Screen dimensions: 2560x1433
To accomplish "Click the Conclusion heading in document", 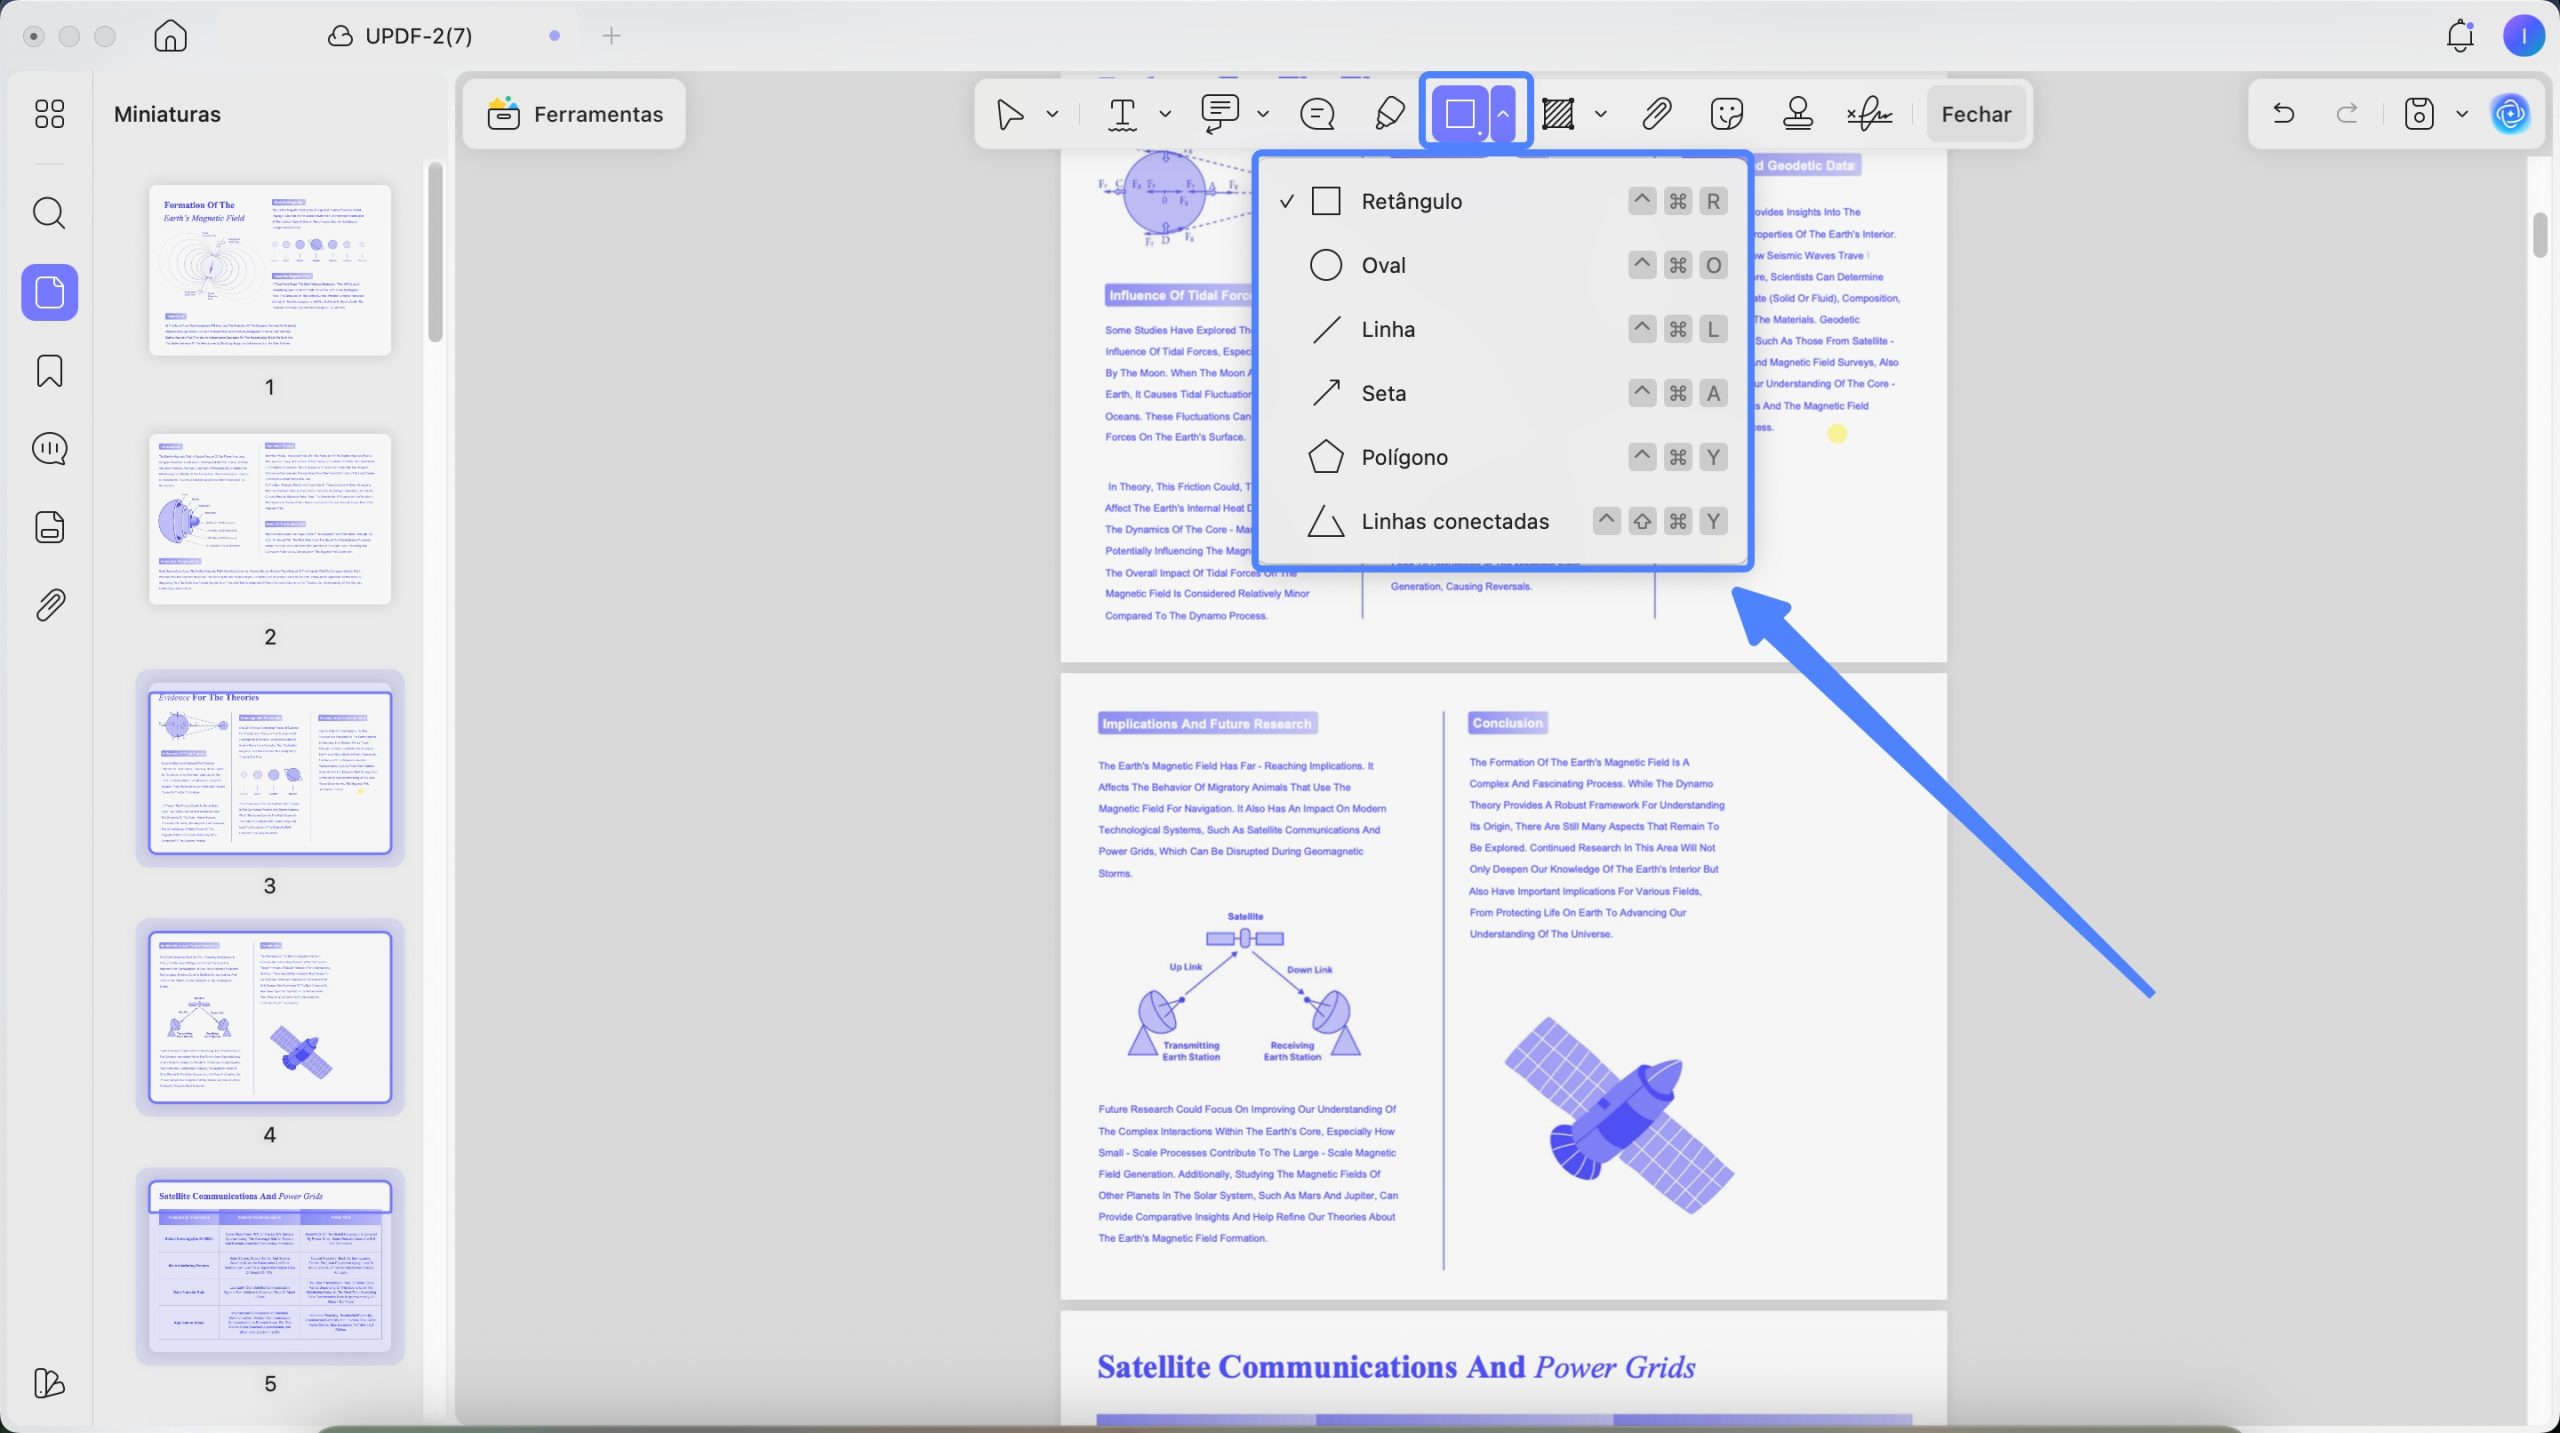I will [x=1507, y=723].
